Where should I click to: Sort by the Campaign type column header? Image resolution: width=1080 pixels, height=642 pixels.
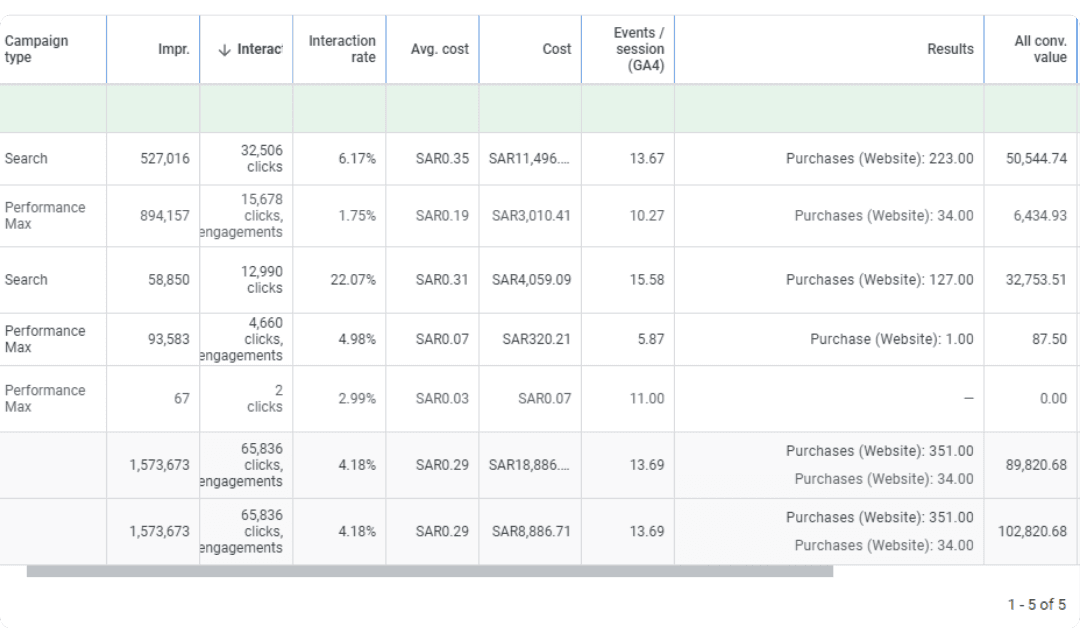tap(37, 49)
